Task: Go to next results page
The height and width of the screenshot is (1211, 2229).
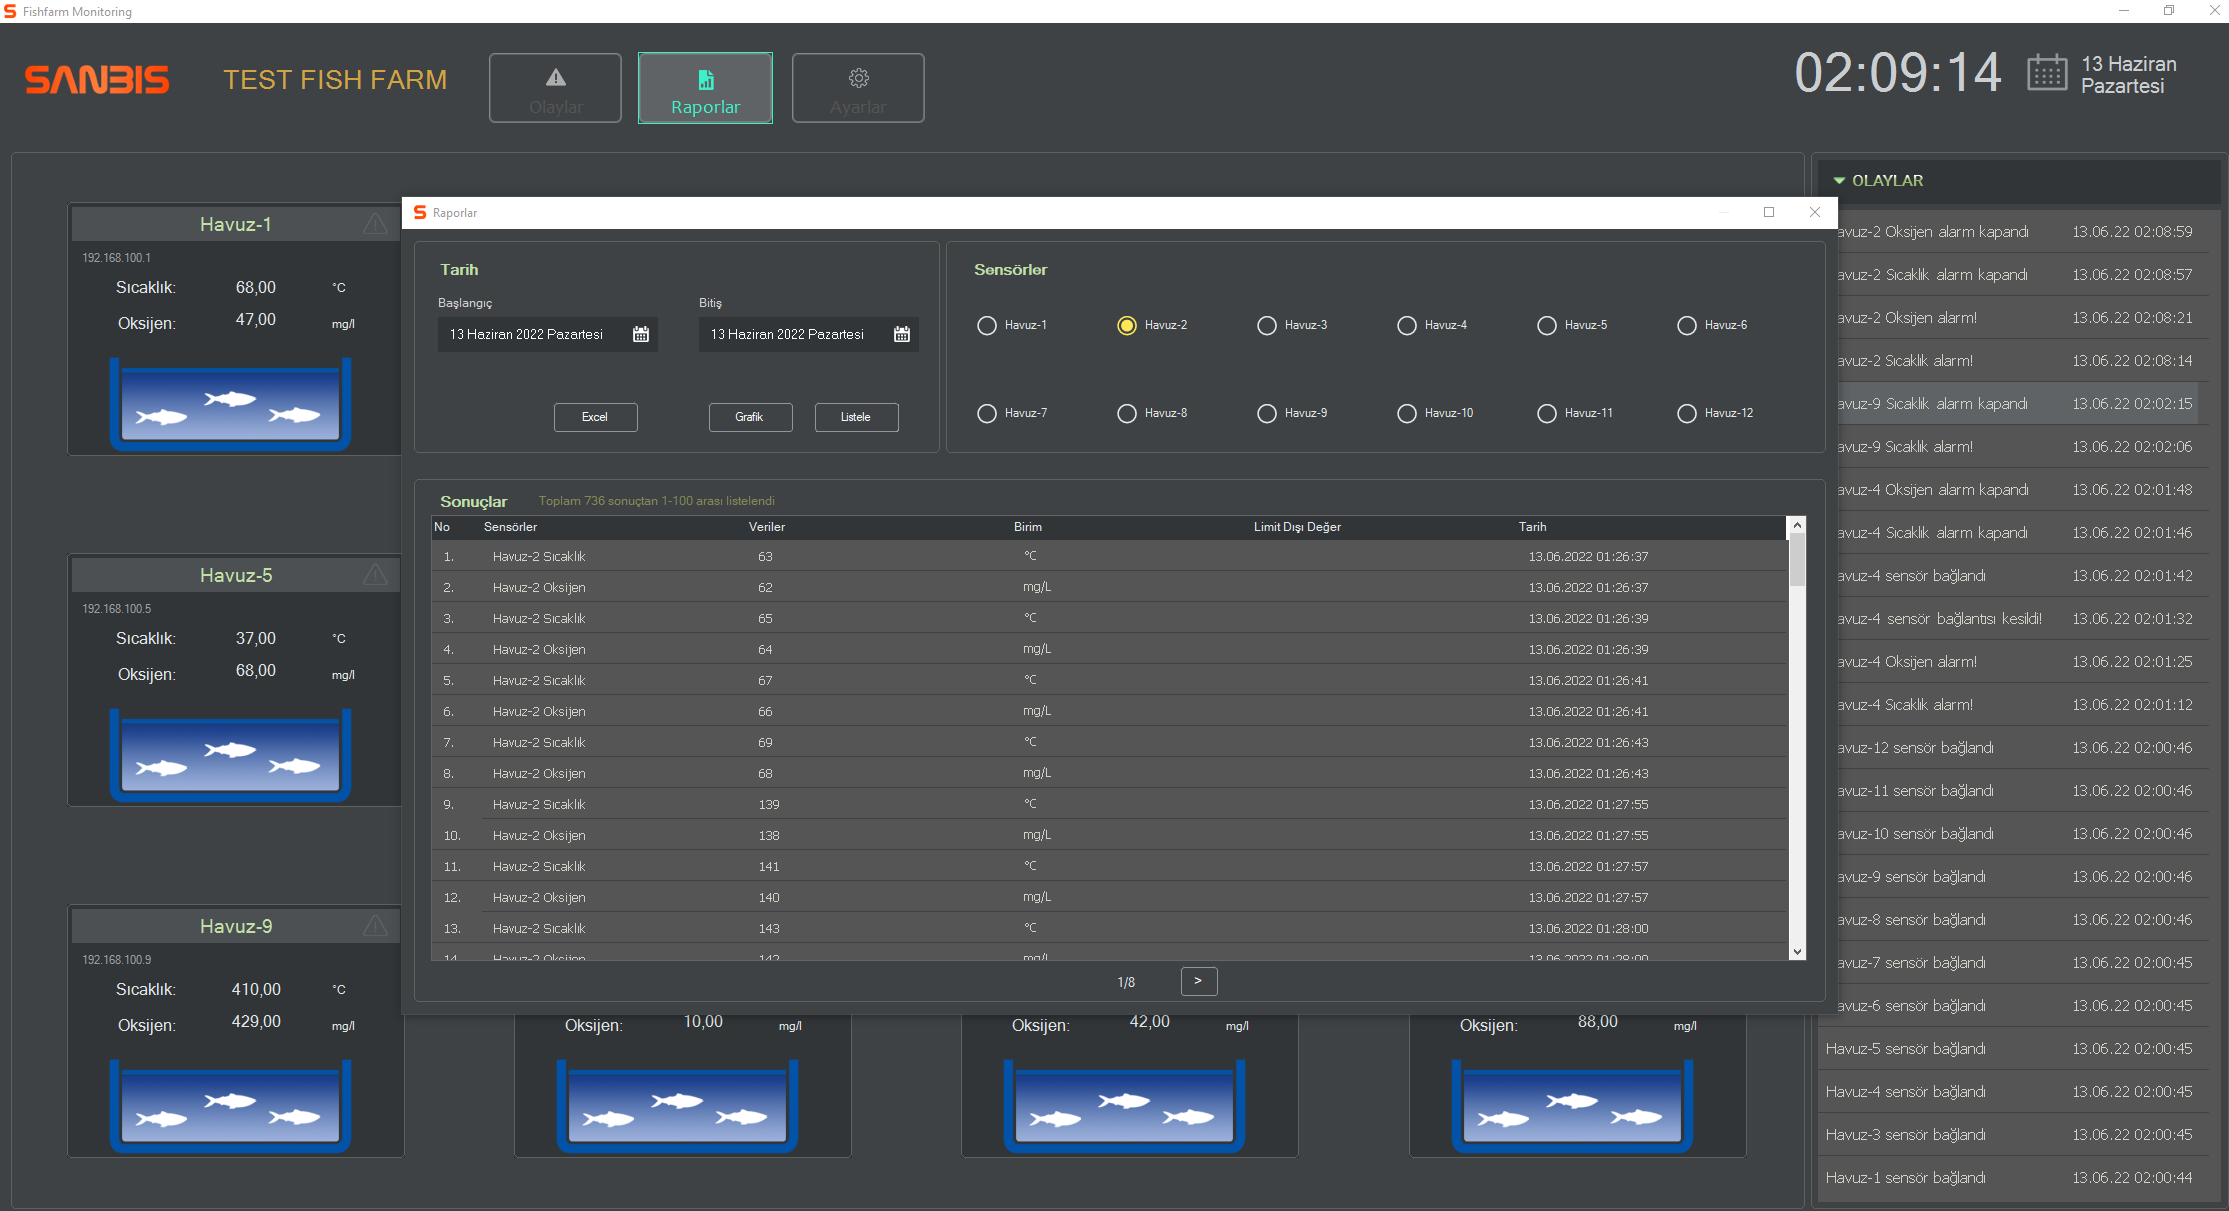Action: click(x=1198, y=981)
